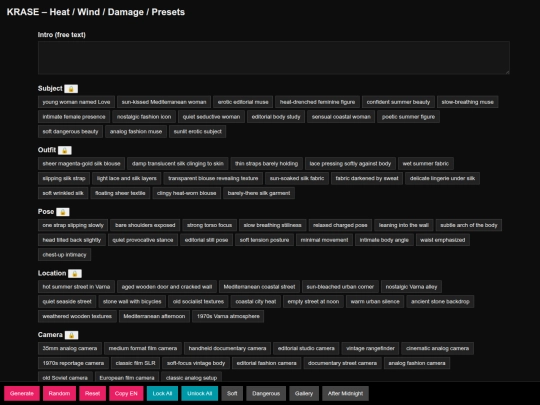The width and height of the screenshot is (540, 405).
Task: Pick 'ancient stone backdrop' chip
Action: 440,302
